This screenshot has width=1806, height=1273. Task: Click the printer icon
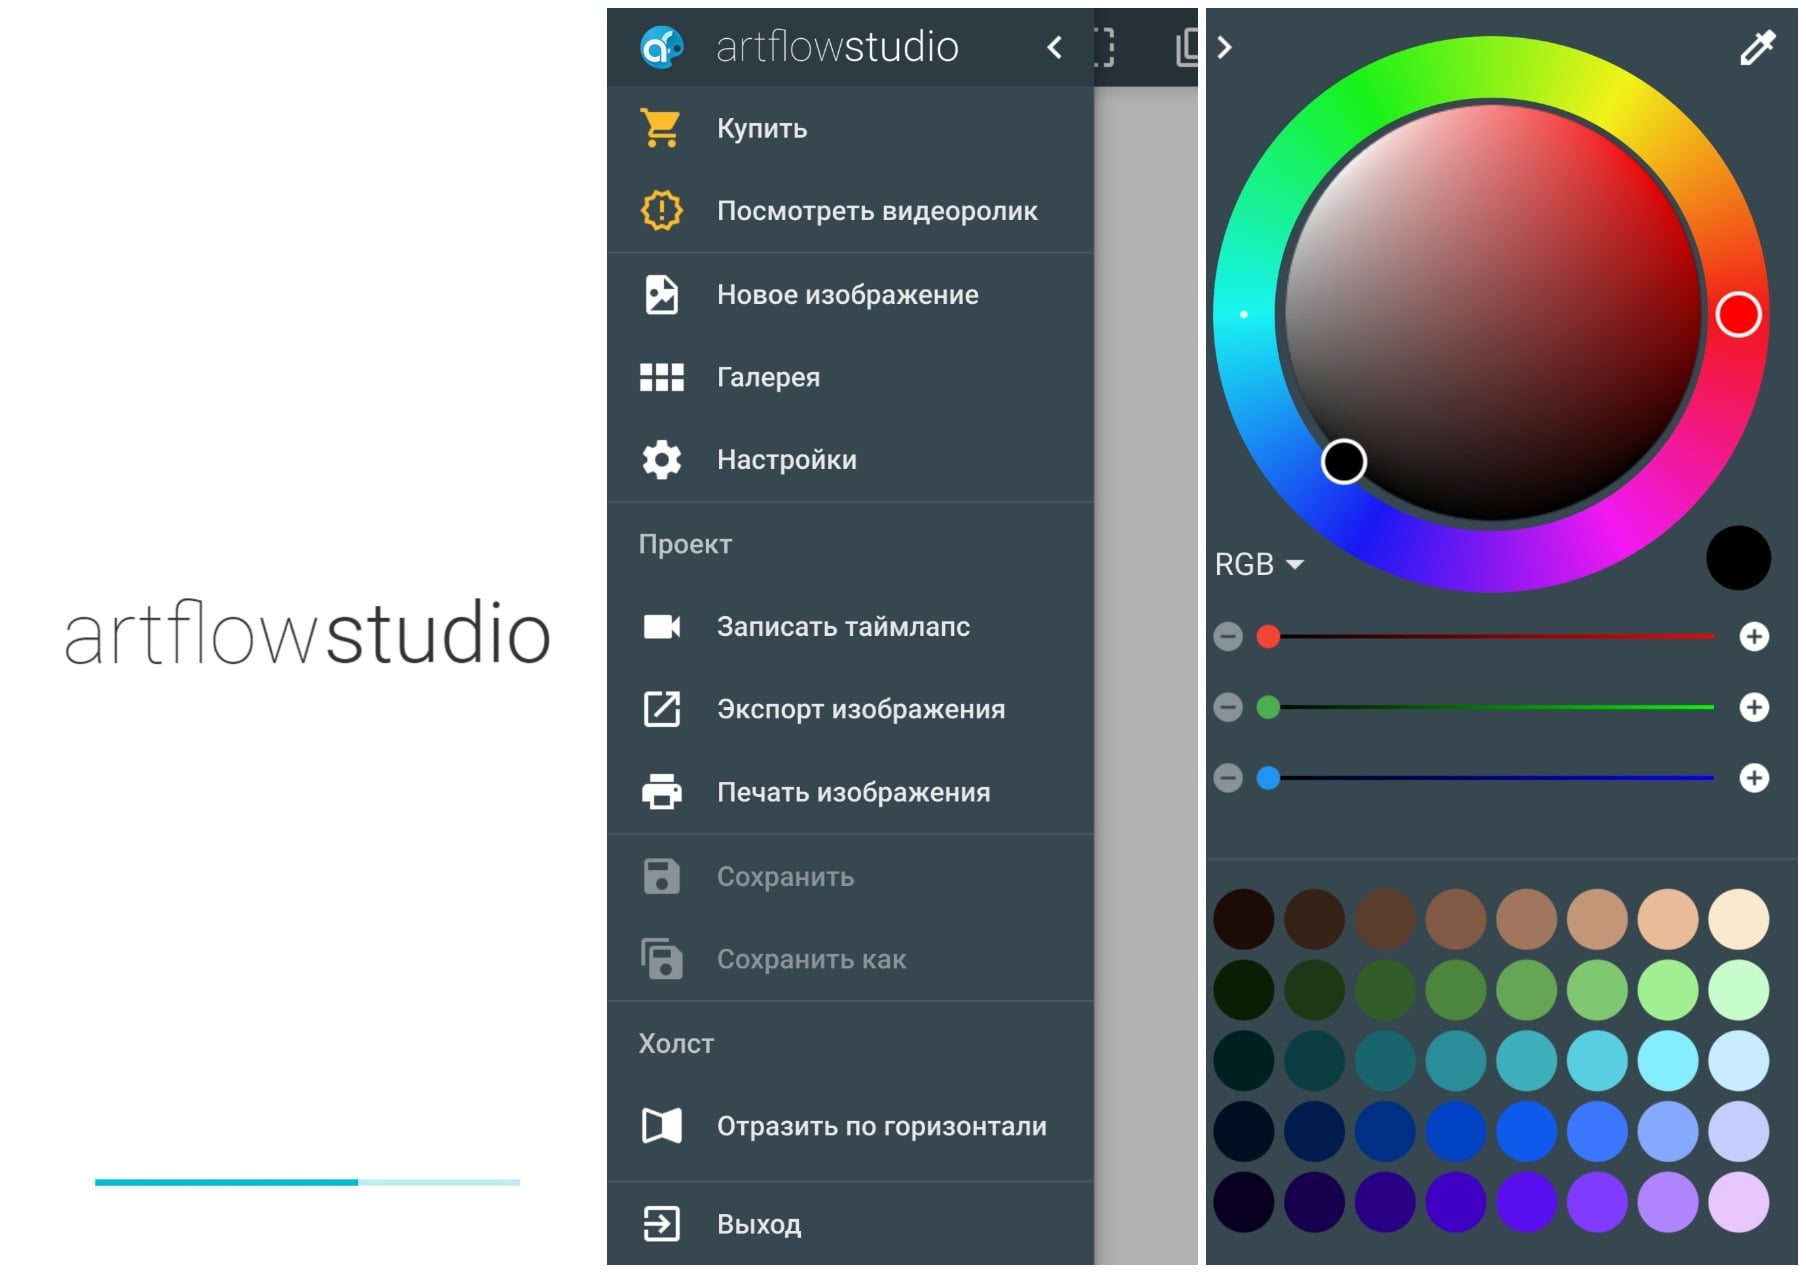pos(661,792)
